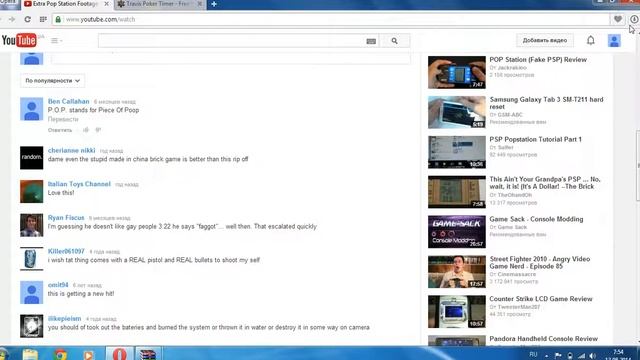Click the forward navigation arrow

(12, 19)
